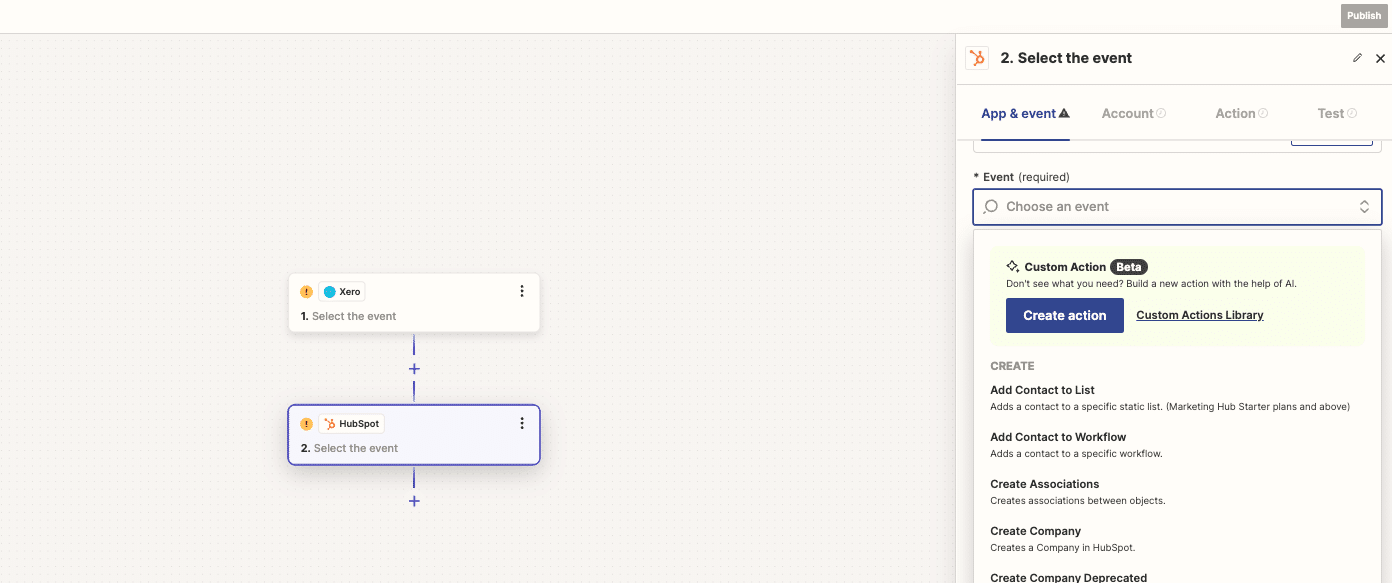Click the warning icon on Xero step
This screenshot has height=583, width=1392.
(306, 292)
